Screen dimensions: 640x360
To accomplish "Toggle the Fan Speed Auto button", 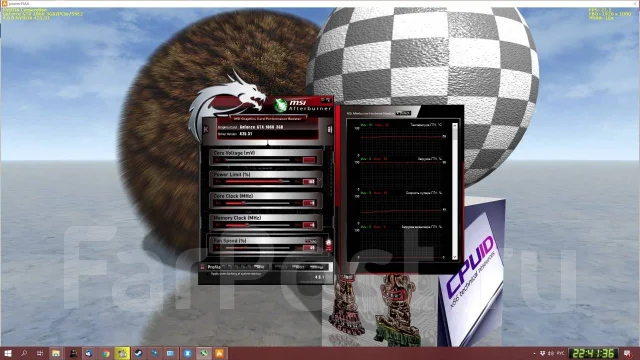I will tap(311, 241).
